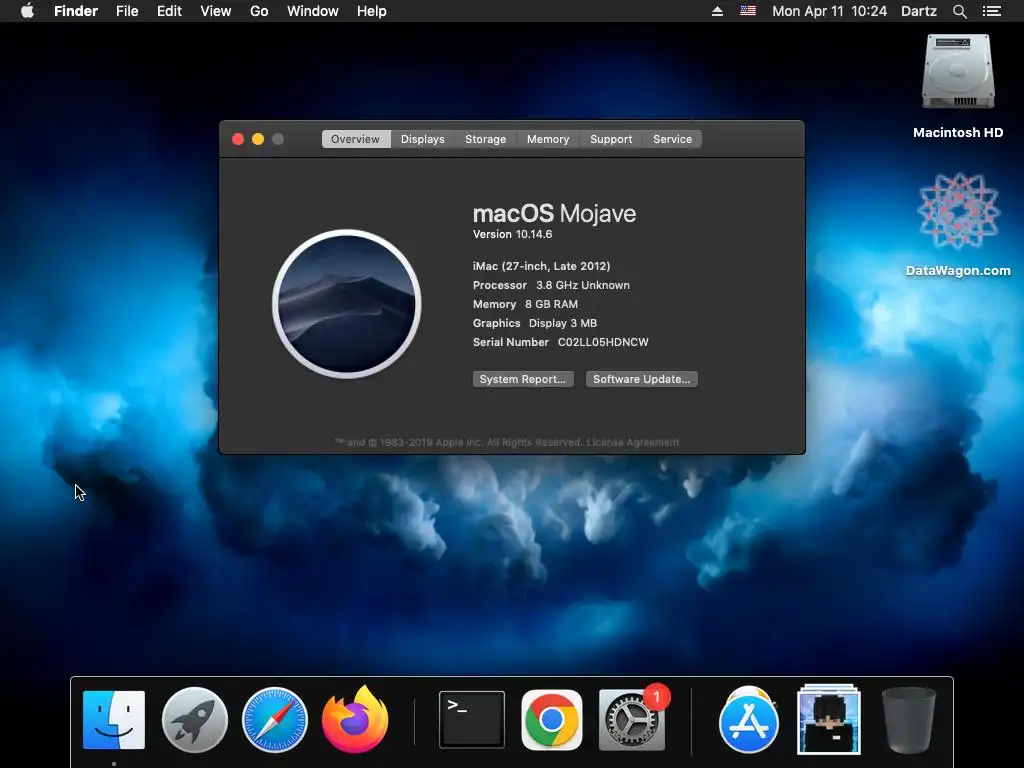This screenshot has width=1024, height=768.
Task: Click the Dartz user name menu
Action: click(919, 11)
